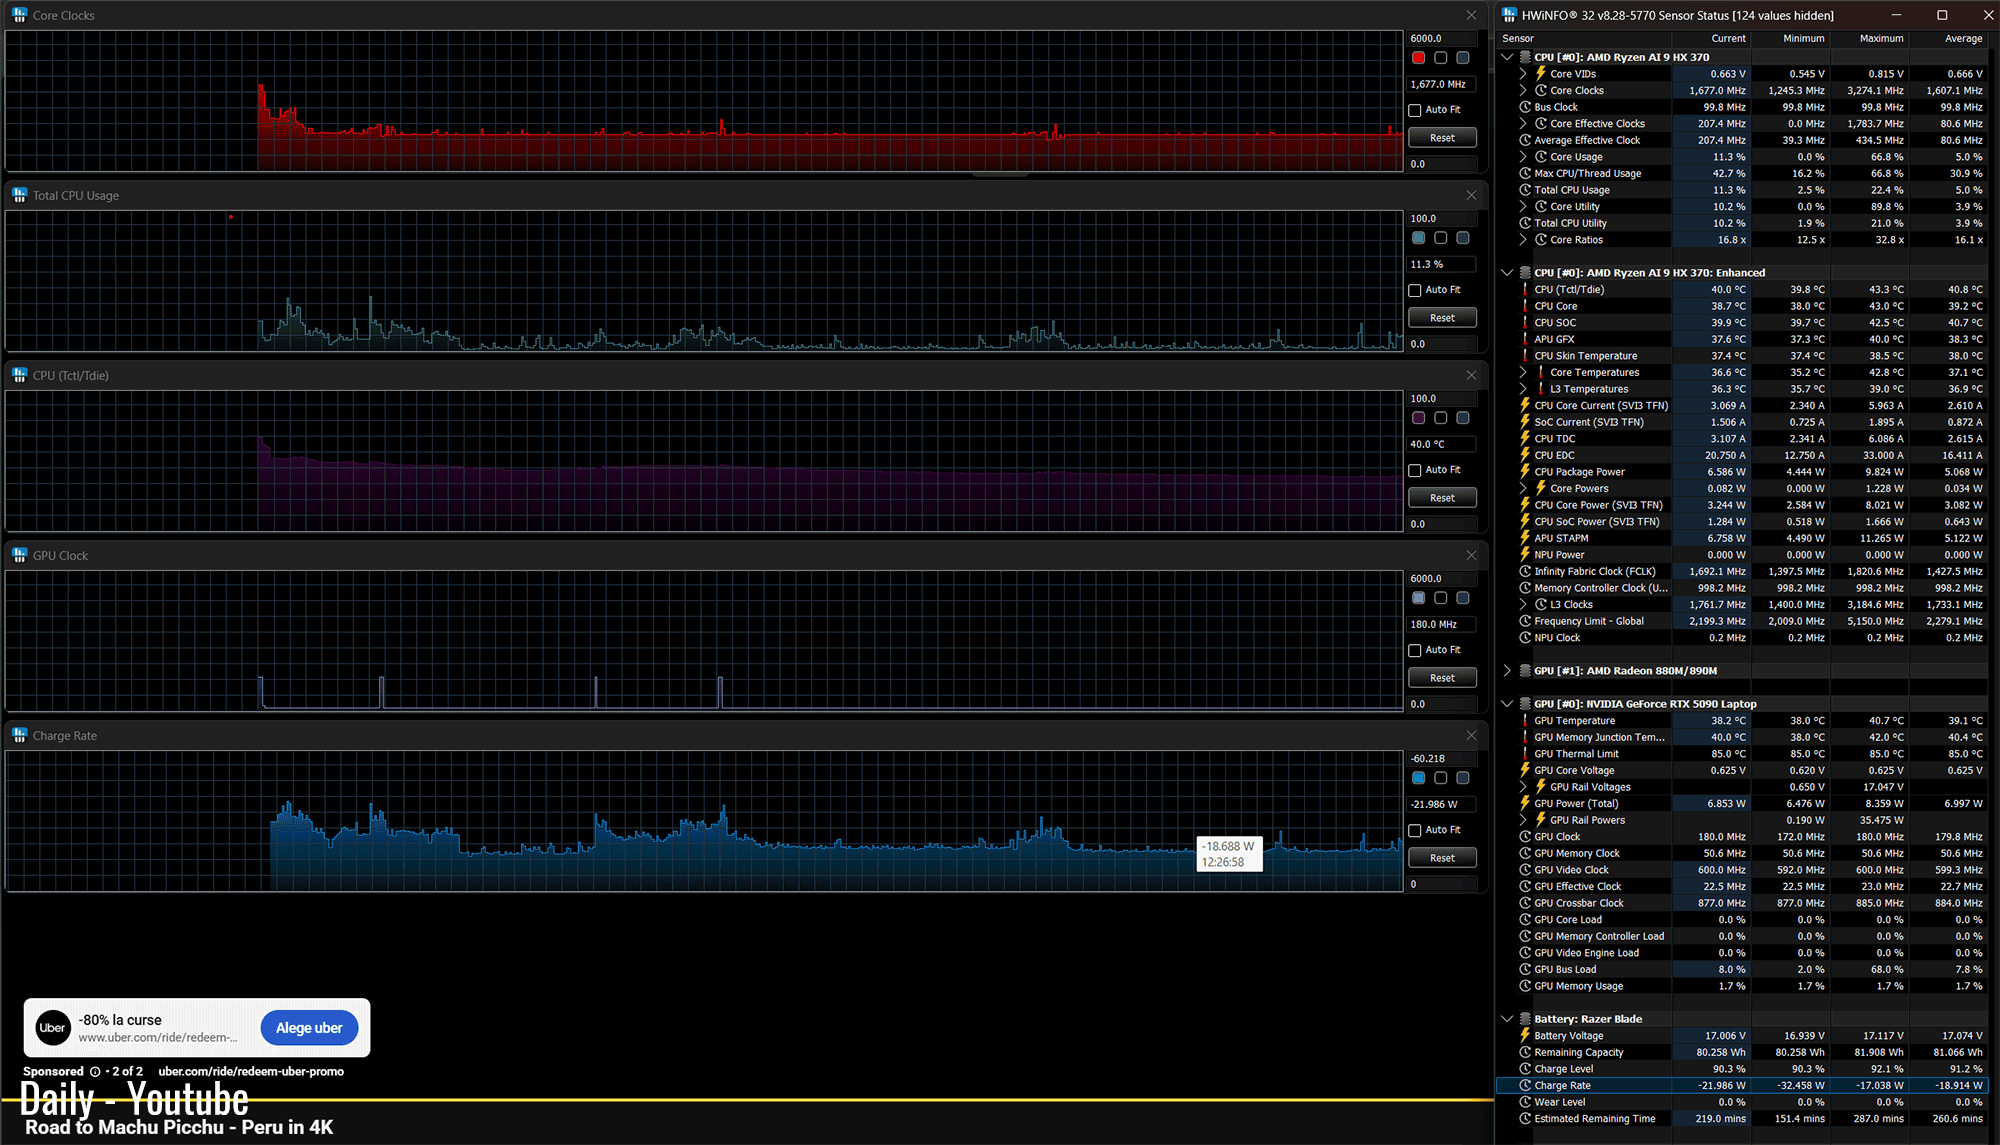
Task: Click the lightning icon next to CPU TDC
Action: tap(1525, 439)
